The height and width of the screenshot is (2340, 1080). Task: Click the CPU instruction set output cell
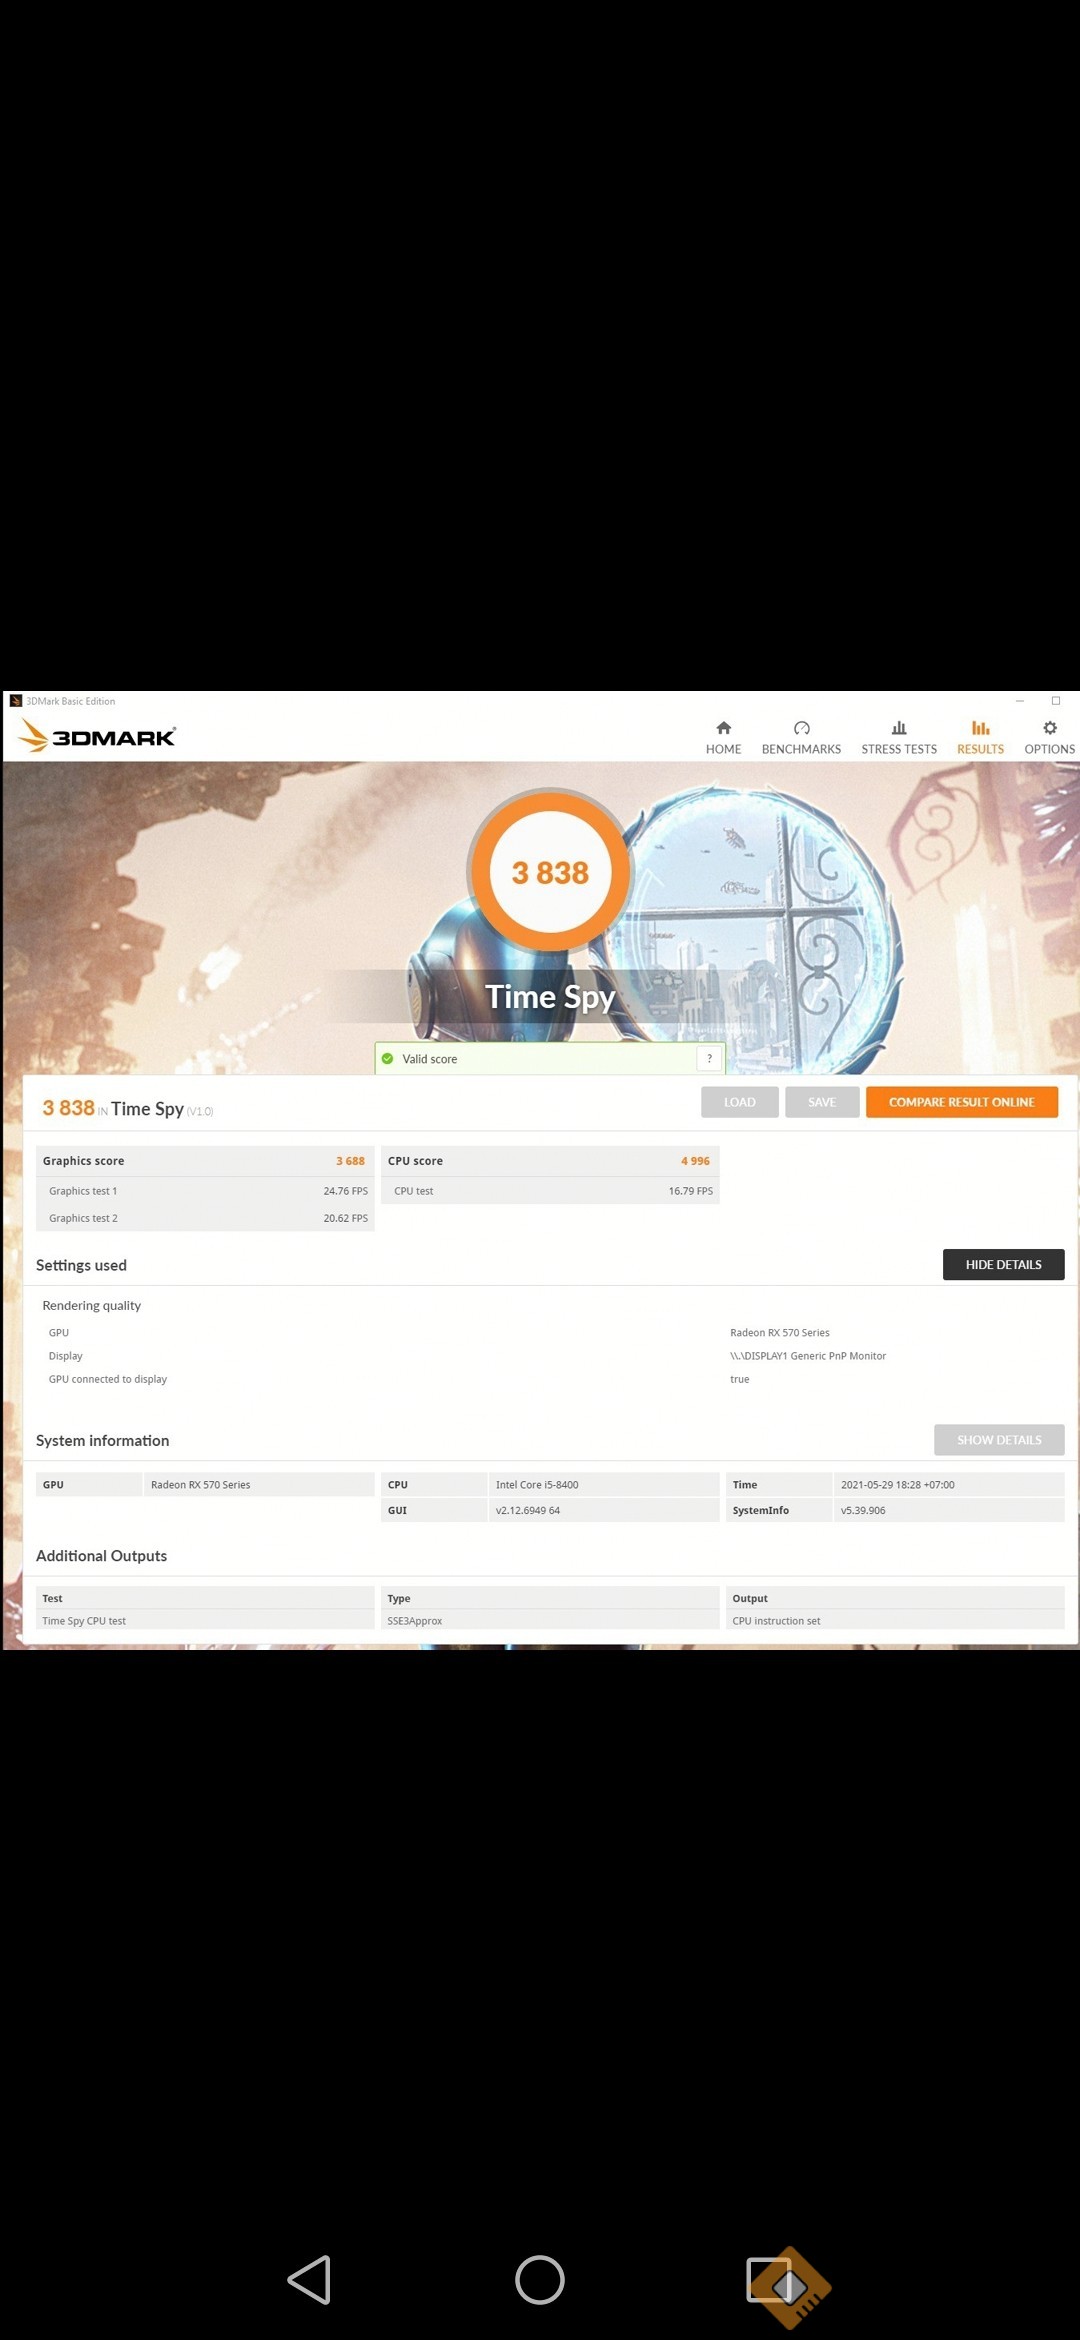895,1621
